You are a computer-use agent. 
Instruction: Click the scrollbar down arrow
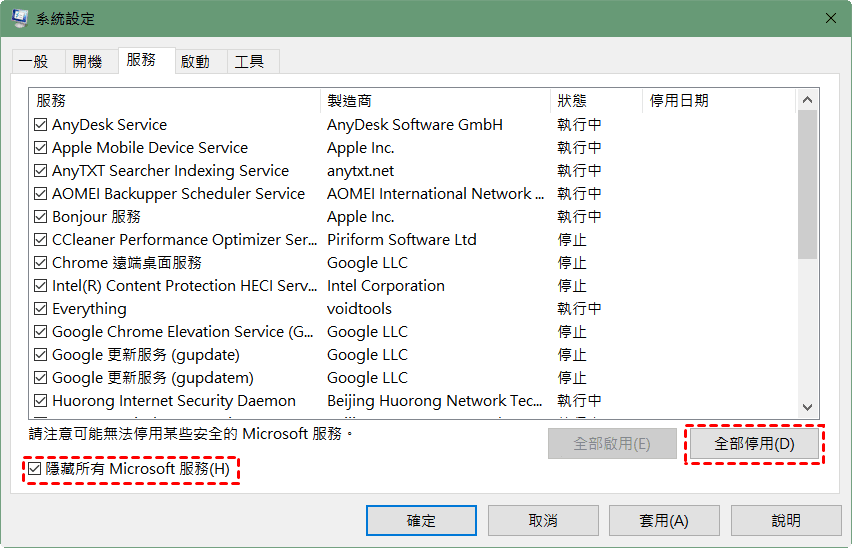(x=807, y=407)
